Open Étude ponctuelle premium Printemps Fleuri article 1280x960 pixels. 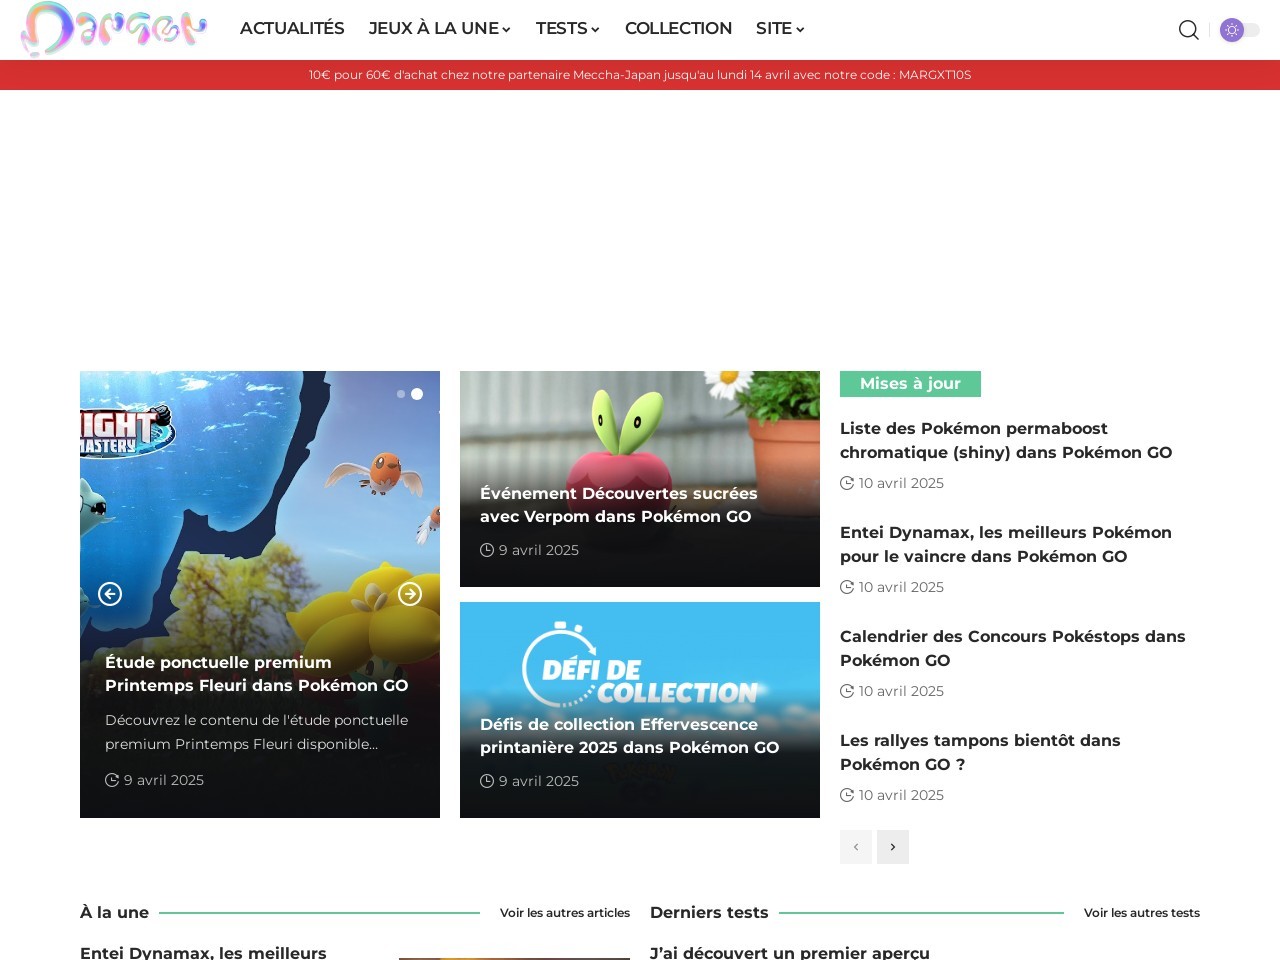click(x=256, y=674)
